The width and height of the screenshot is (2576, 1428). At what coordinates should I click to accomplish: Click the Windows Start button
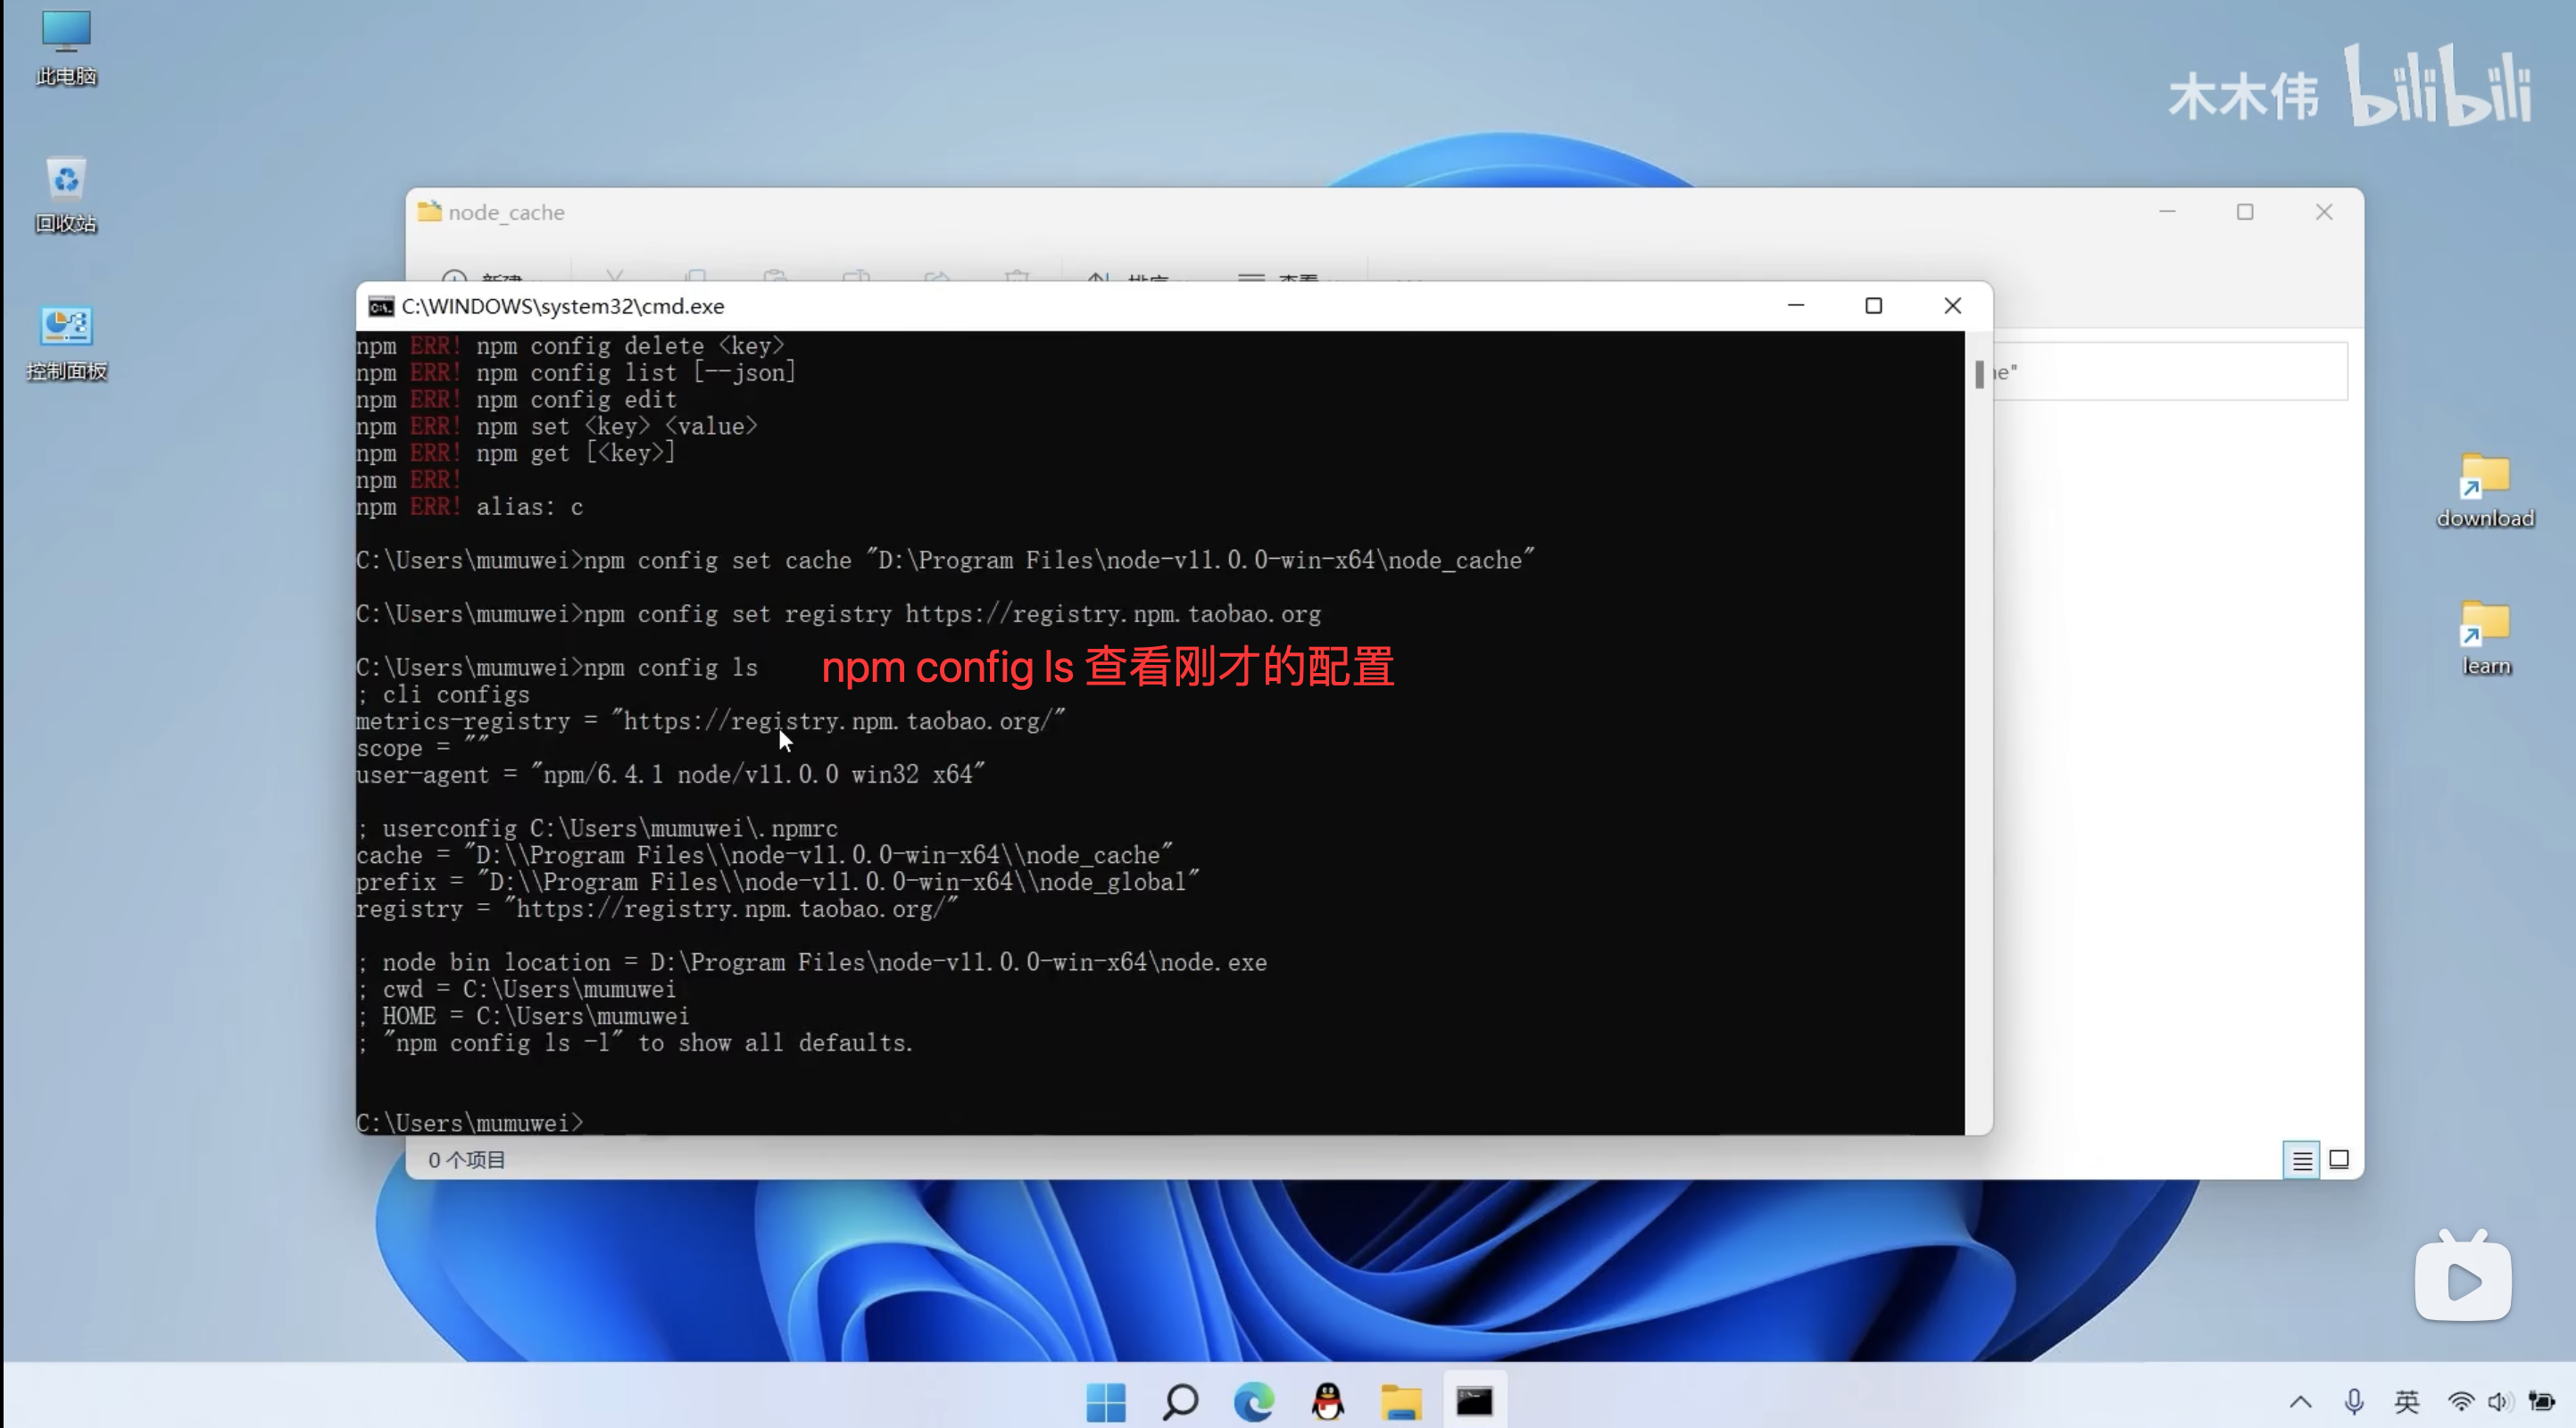pos(1106,1402)
